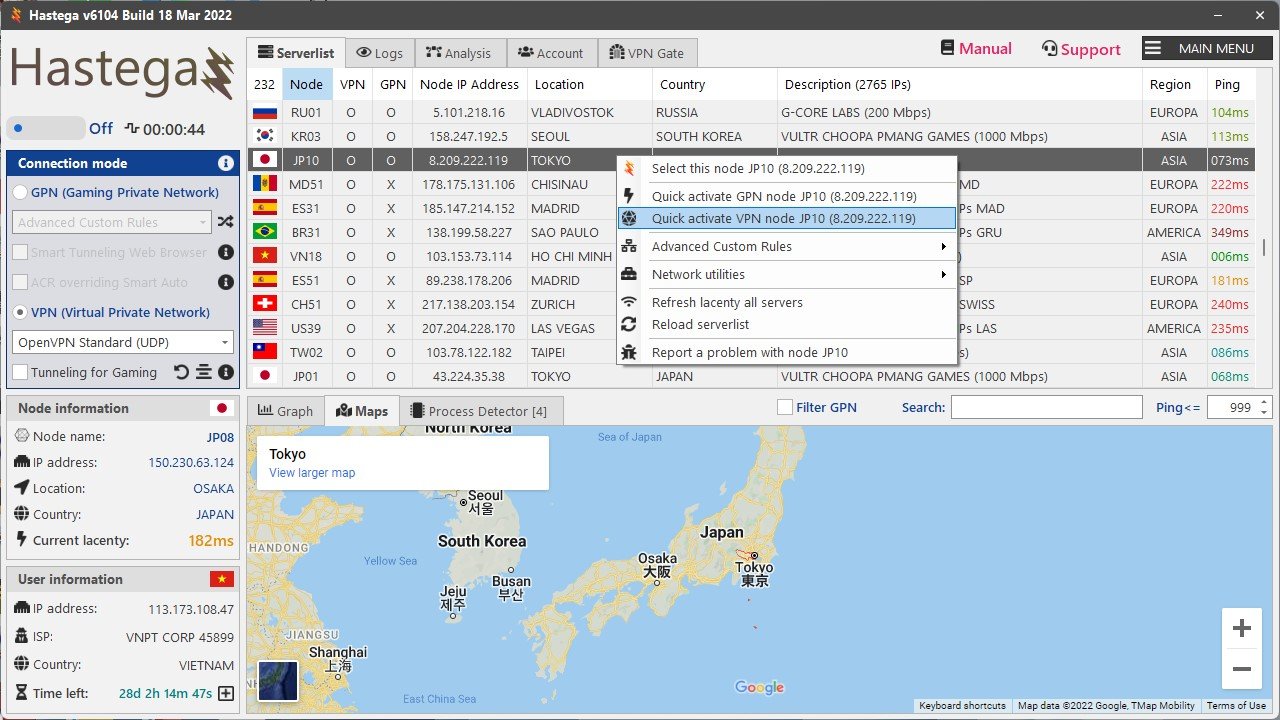This screenshot has height=720, width=1280.
Task: Click the Support link
Action: click(1090, 49)
